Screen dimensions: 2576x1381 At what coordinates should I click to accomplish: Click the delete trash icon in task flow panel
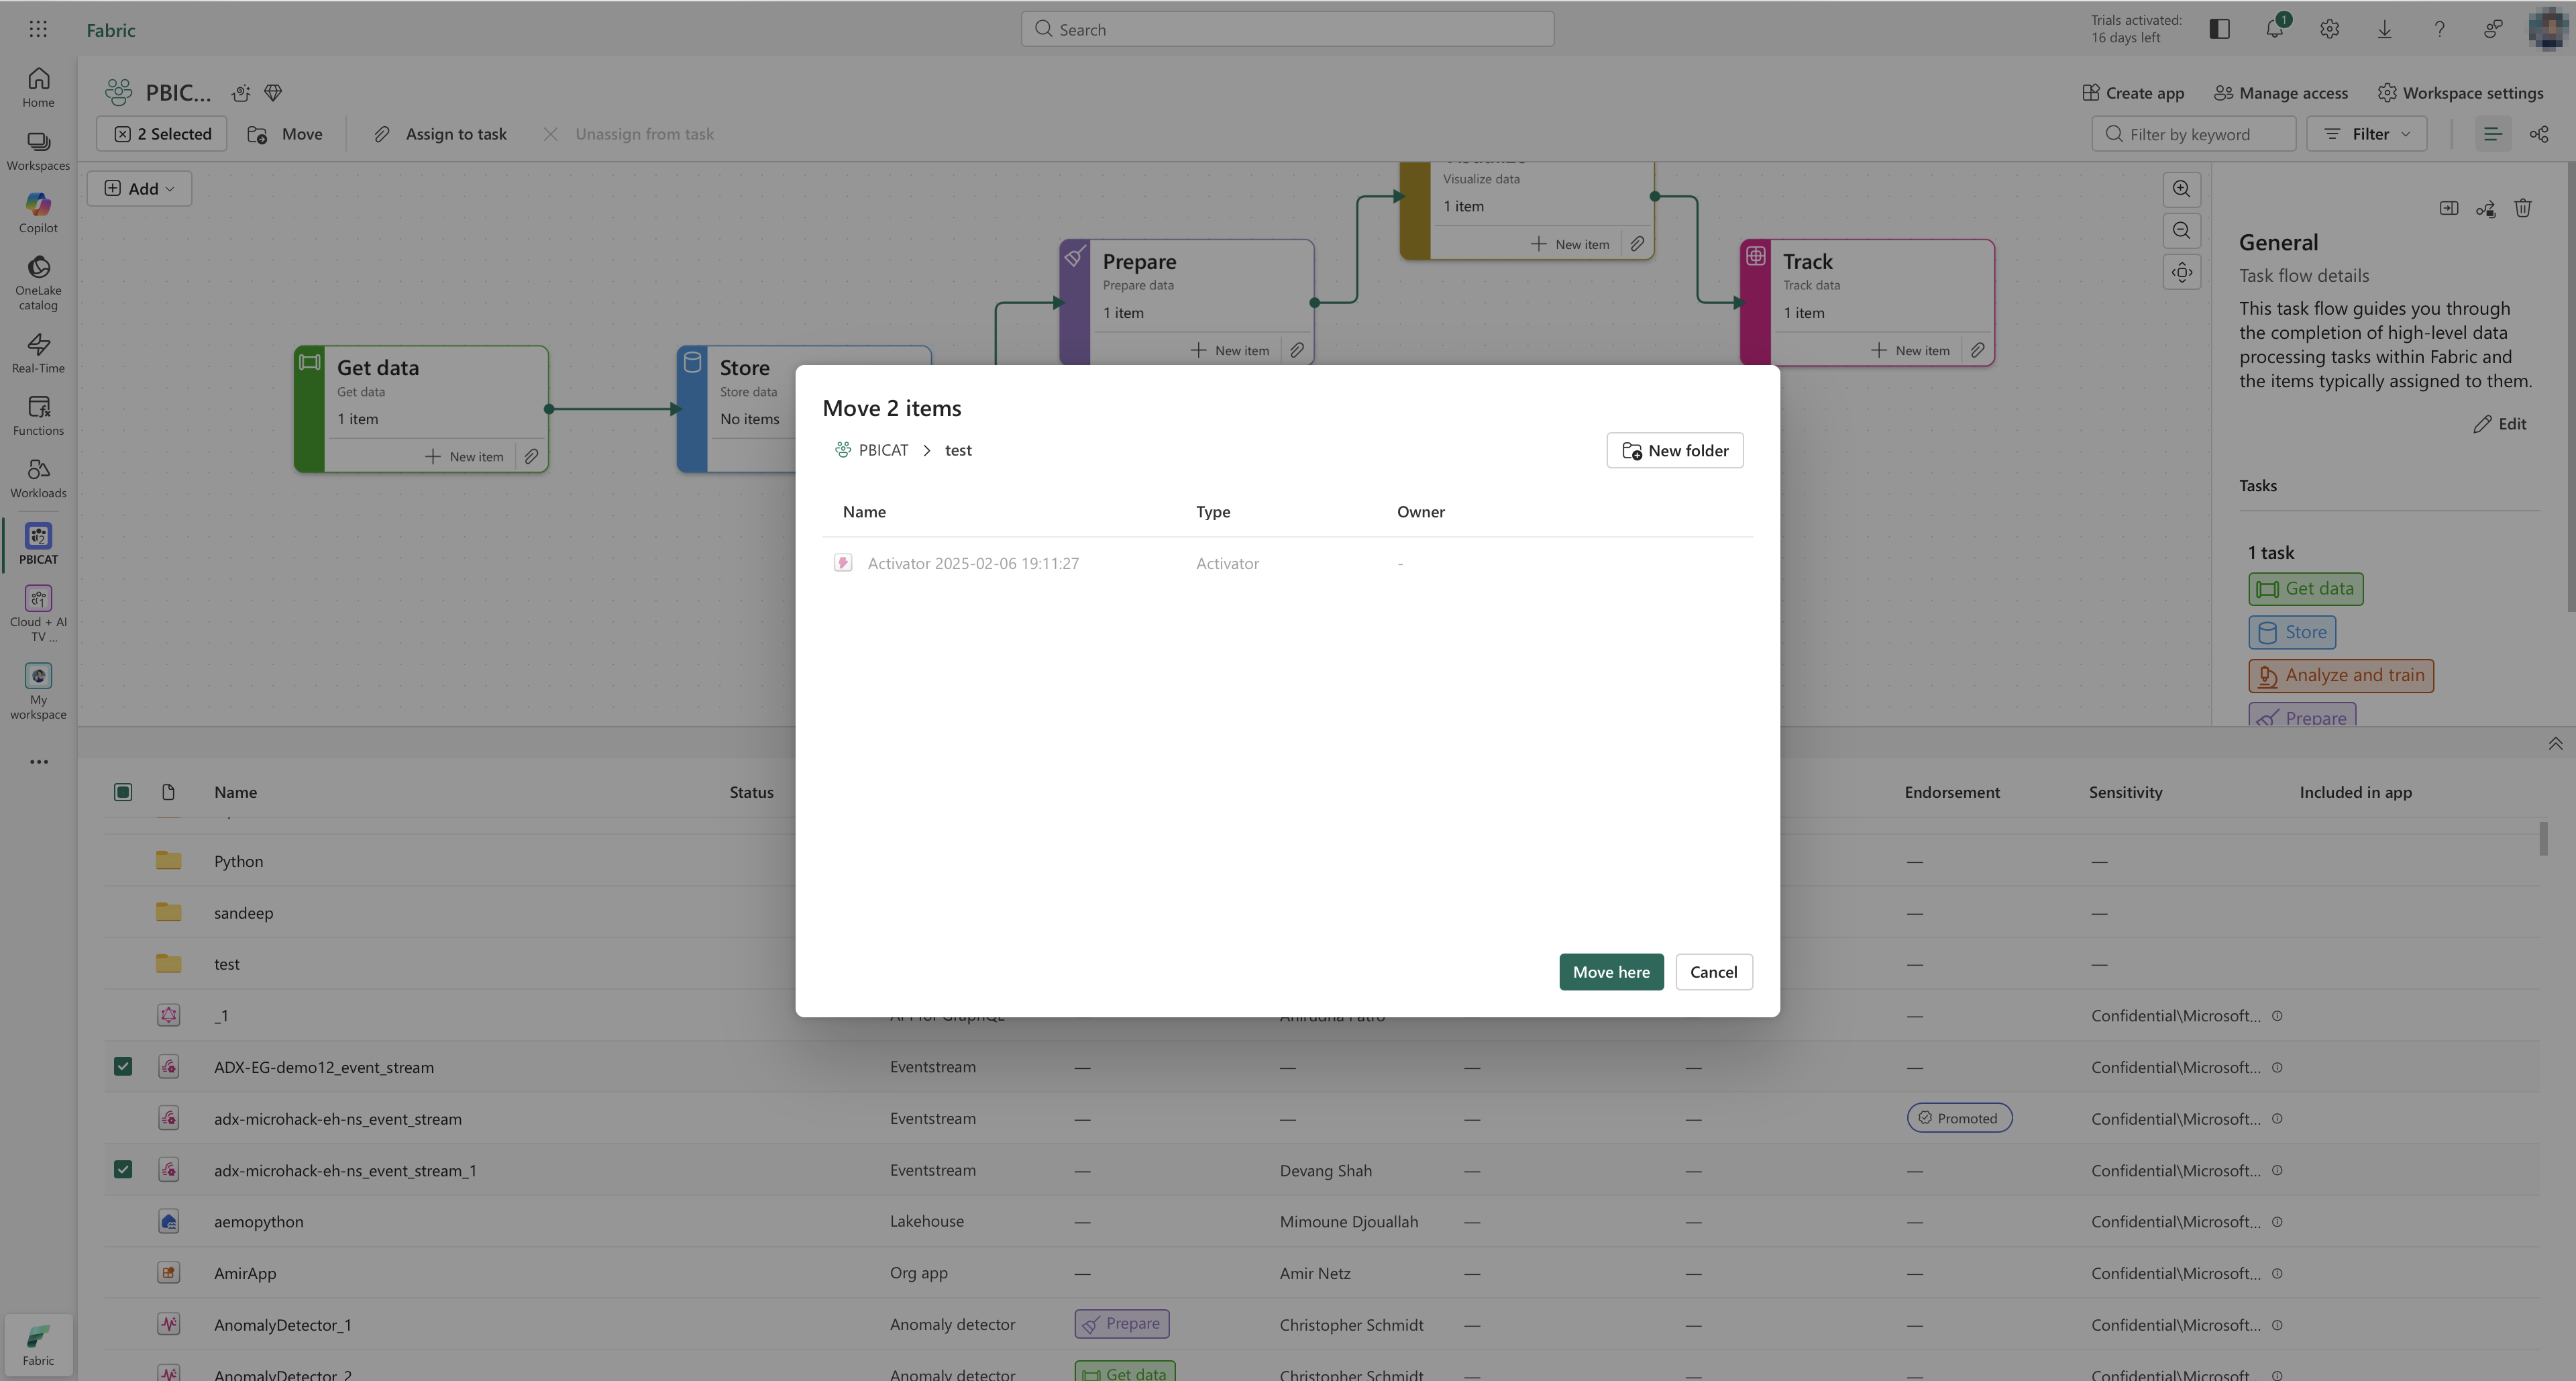(x=2523, y=208)
